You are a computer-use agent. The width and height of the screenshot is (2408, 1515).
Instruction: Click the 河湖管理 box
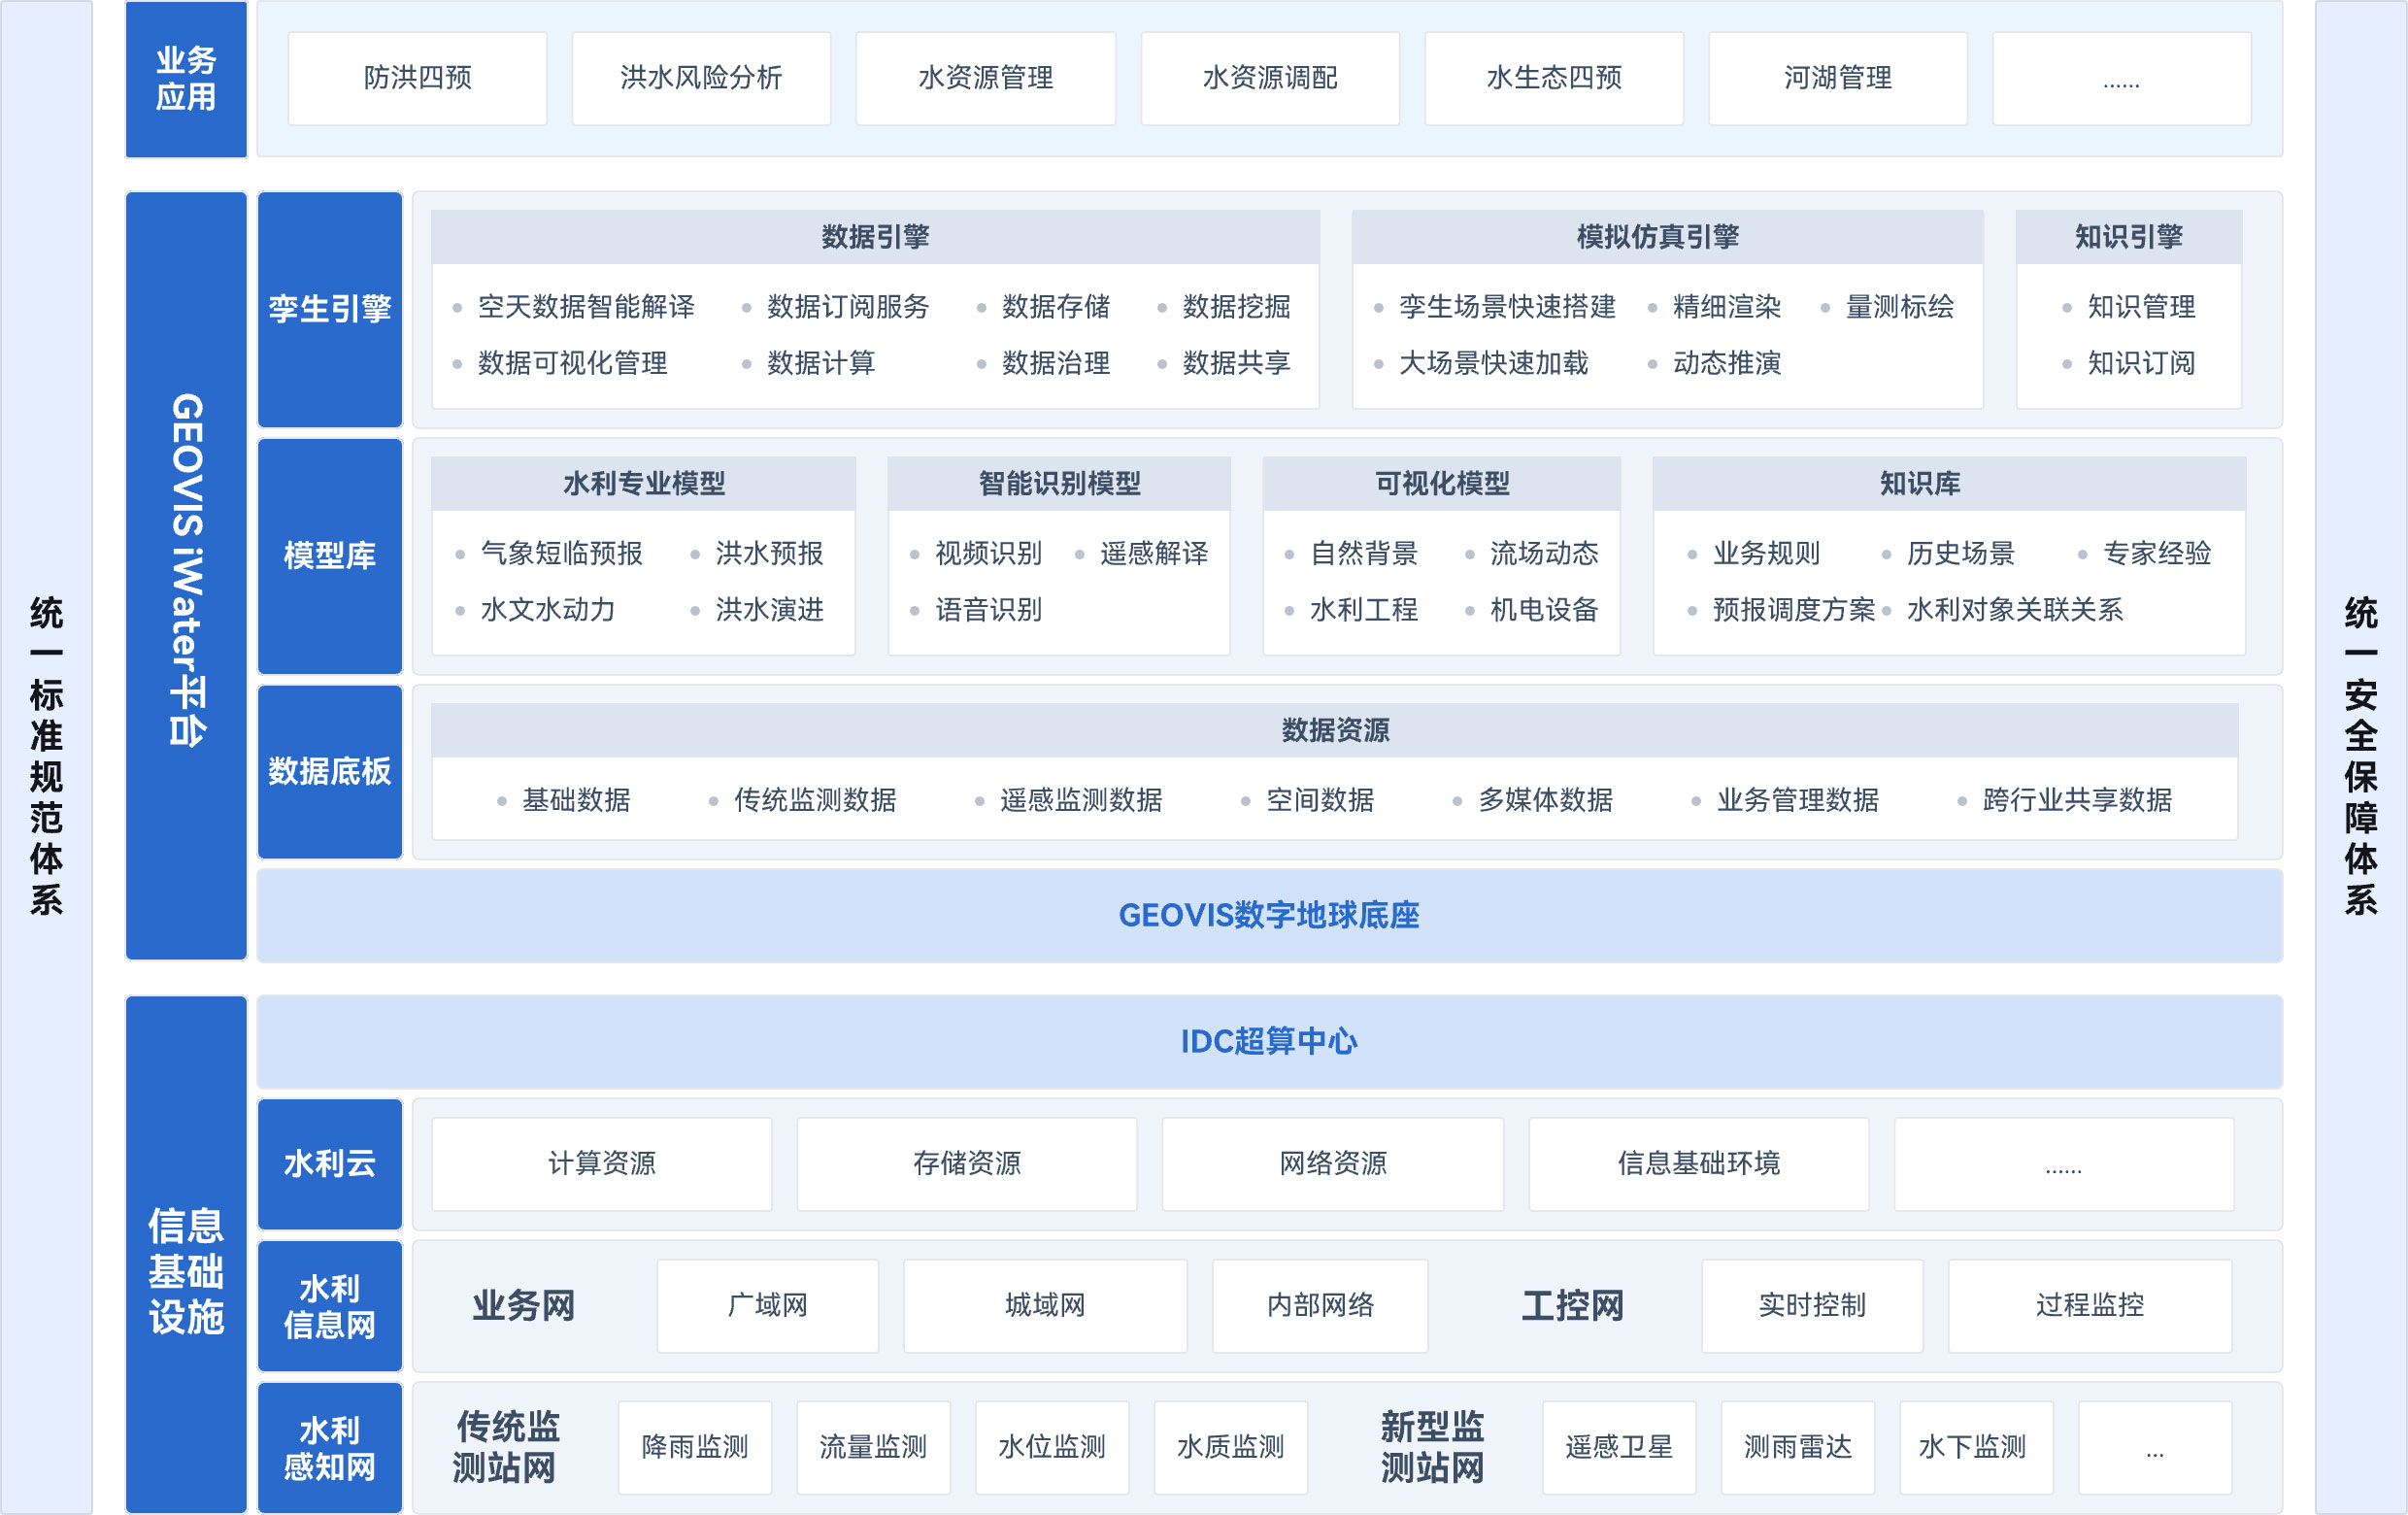tap(1838, 78)
